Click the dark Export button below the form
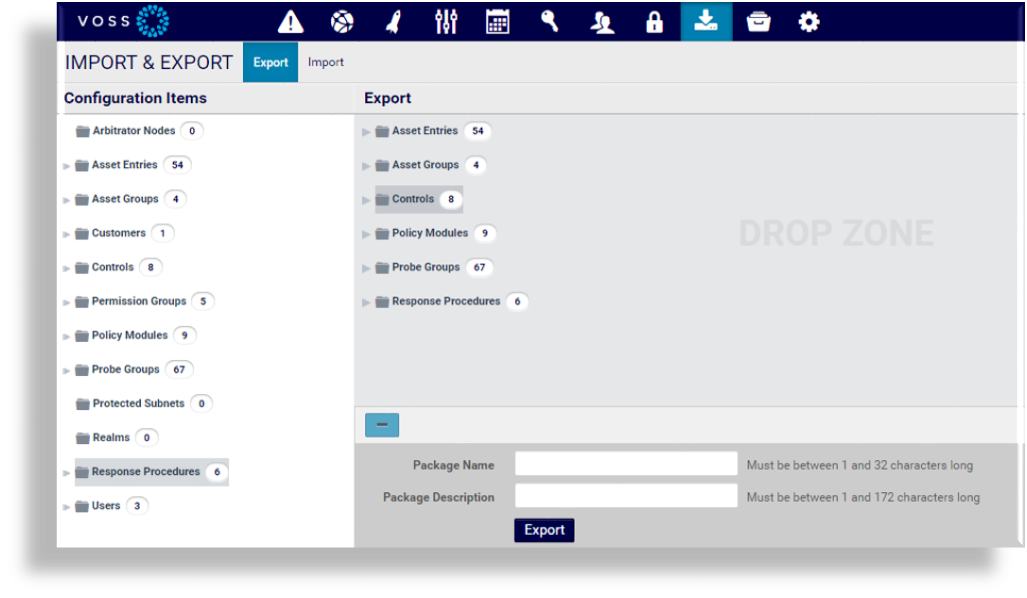This screenshot has width=1027, height=598. pos(544,530)
